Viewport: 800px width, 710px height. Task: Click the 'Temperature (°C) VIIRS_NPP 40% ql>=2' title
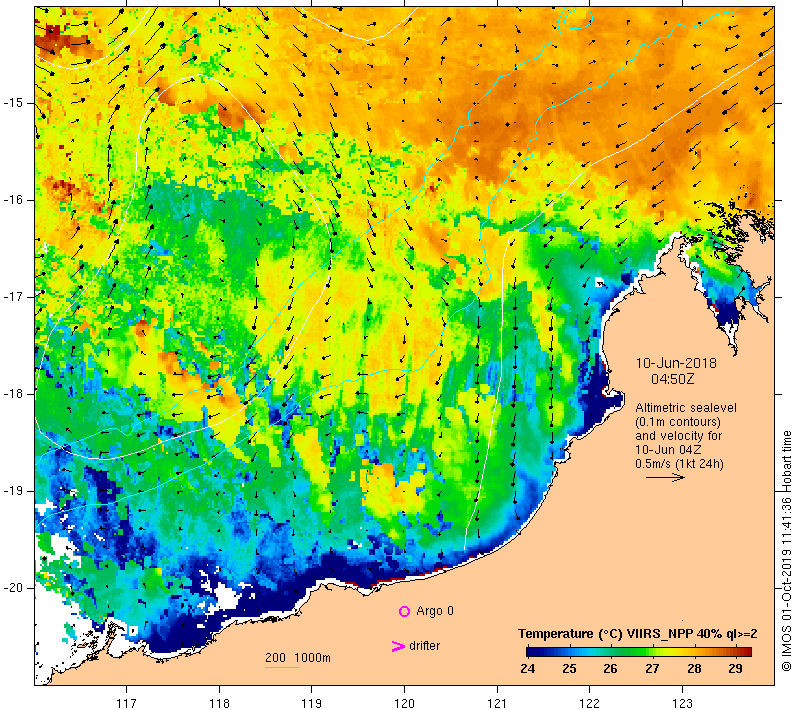[x=638, y=634]
